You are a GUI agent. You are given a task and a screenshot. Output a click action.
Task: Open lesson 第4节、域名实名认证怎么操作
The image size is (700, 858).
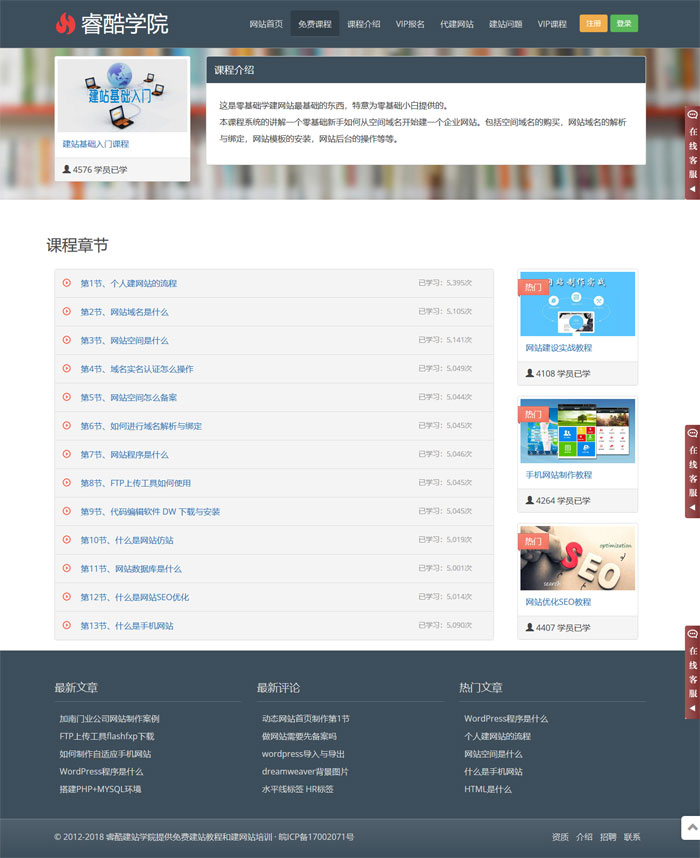(137, 369)
